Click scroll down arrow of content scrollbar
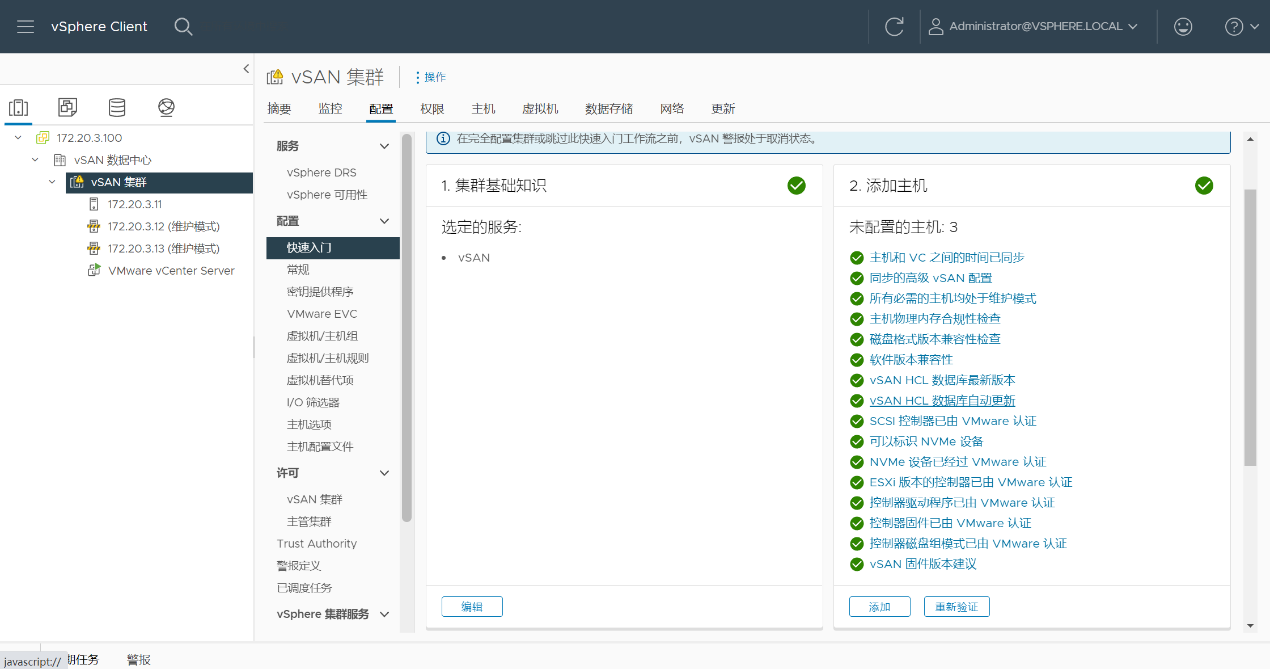This screenshot has height=669, width=1270. pos(1249,626)
